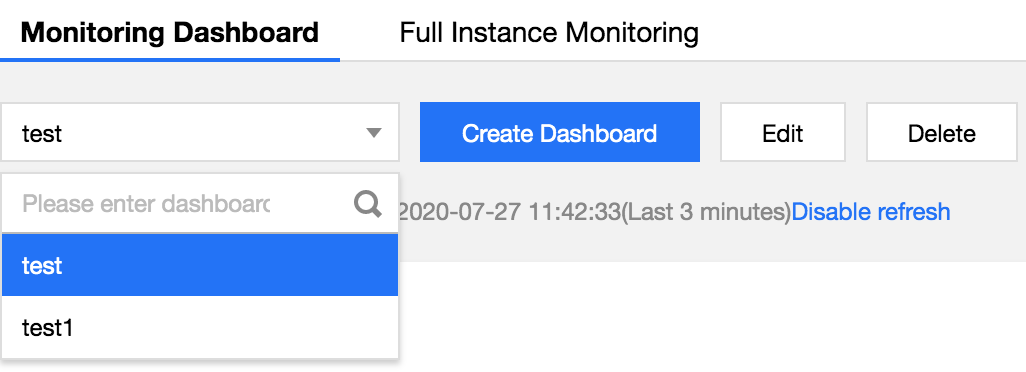Click the timestamp 2020-07-27 11:42:33
The width and height of the screenshot is (1026, 372).
coord(508,212)
